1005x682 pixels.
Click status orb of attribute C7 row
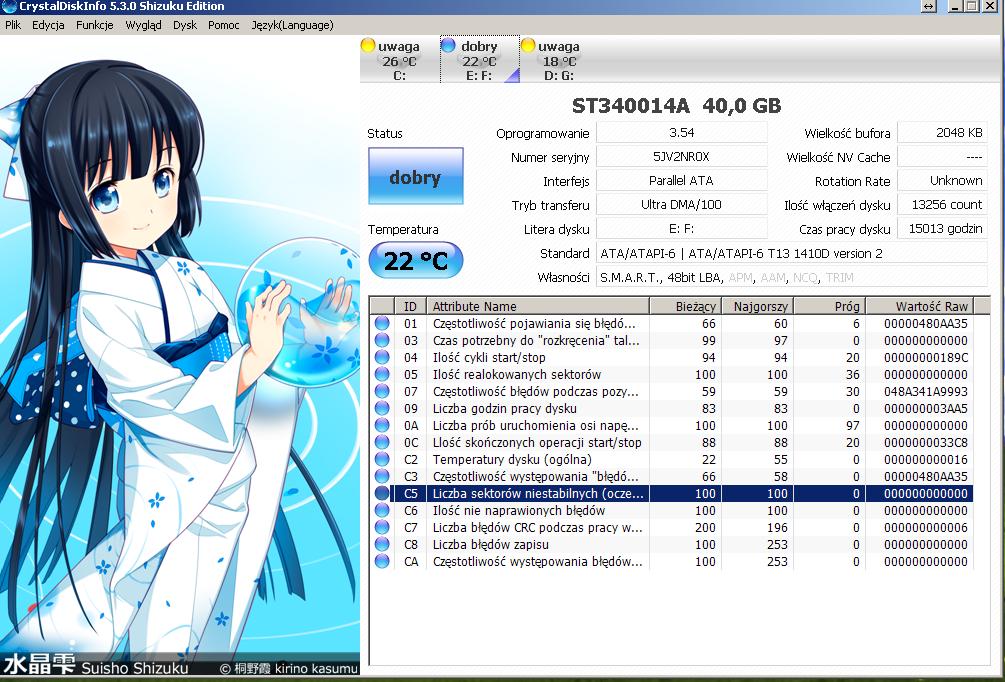[x=382, y=527]
